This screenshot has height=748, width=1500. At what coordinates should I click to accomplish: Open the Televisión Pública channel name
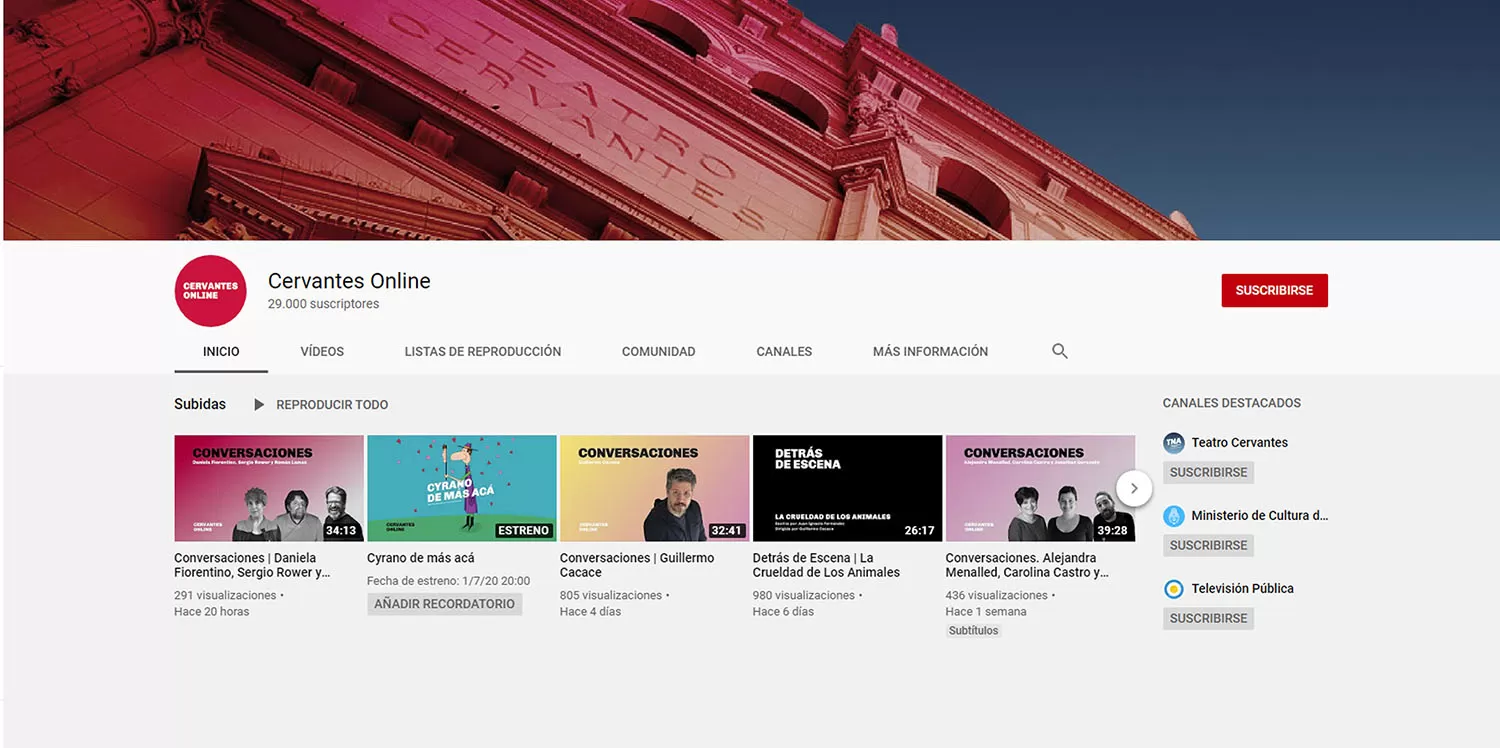(x=1243, y=589)
